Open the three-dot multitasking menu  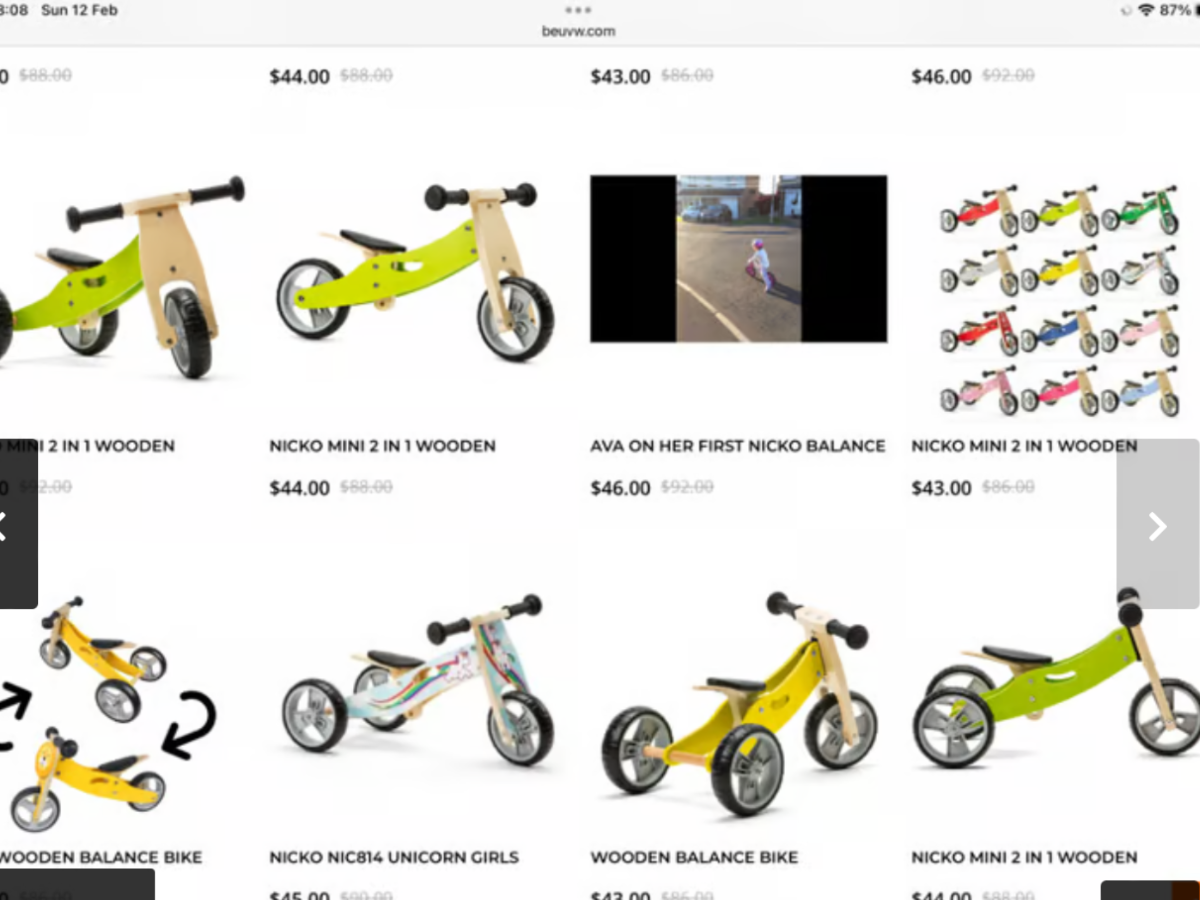(x=578, y=10)
